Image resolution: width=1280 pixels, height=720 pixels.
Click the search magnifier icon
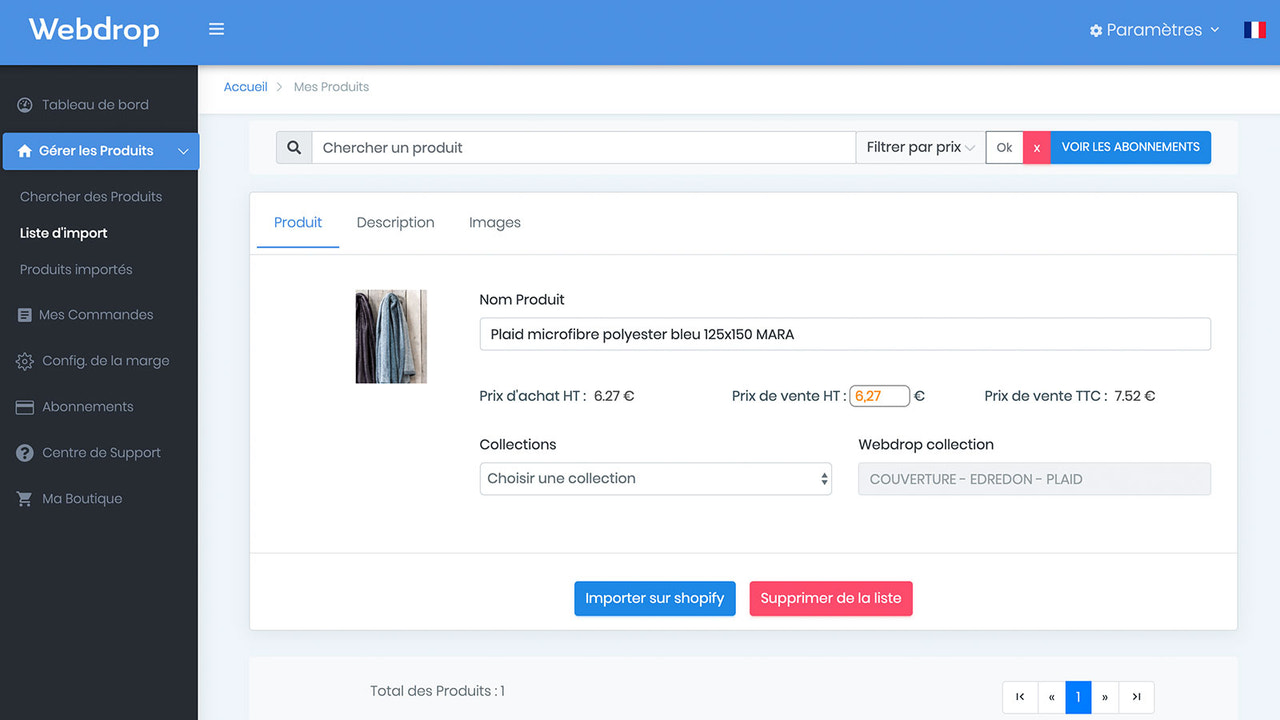pyautogui.click(x=293, y=147)
